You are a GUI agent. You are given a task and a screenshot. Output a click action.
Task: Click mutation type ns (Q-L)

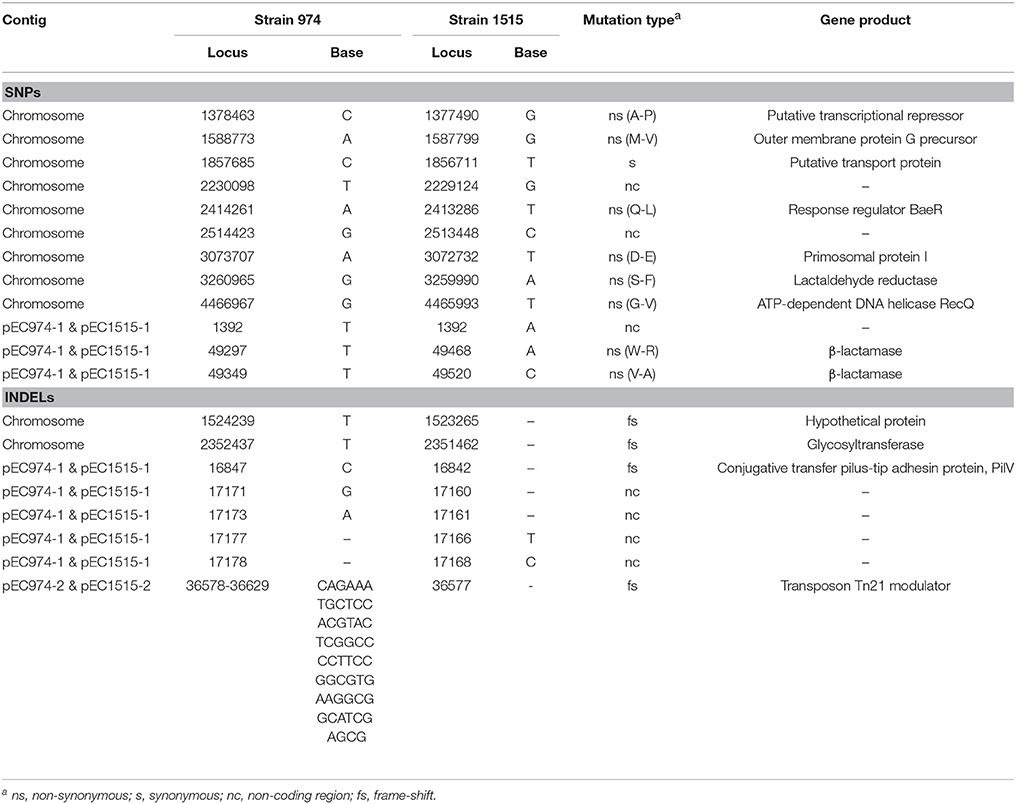pos(632,209)
